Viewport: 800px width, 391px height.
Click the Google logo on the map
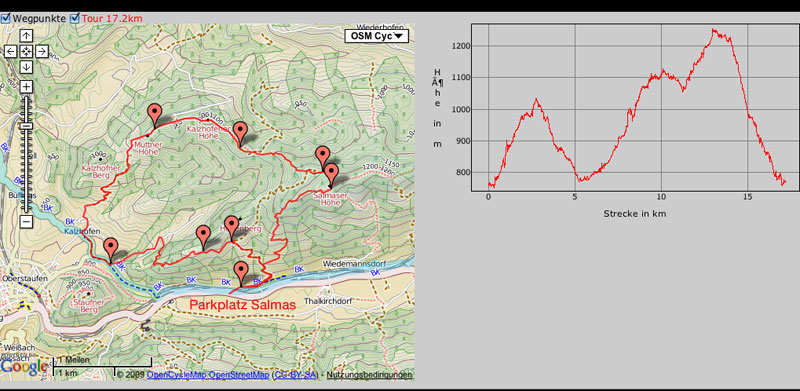coord(23,366)
